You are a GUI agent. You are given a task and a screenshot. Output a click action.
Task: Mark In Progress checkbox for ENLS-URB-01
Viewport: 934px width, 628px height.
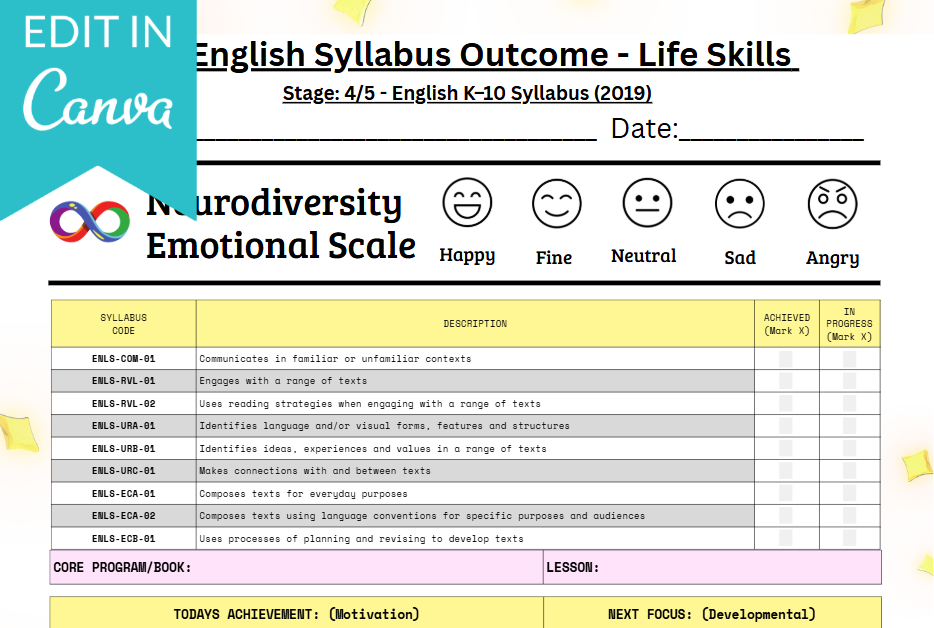849,448
